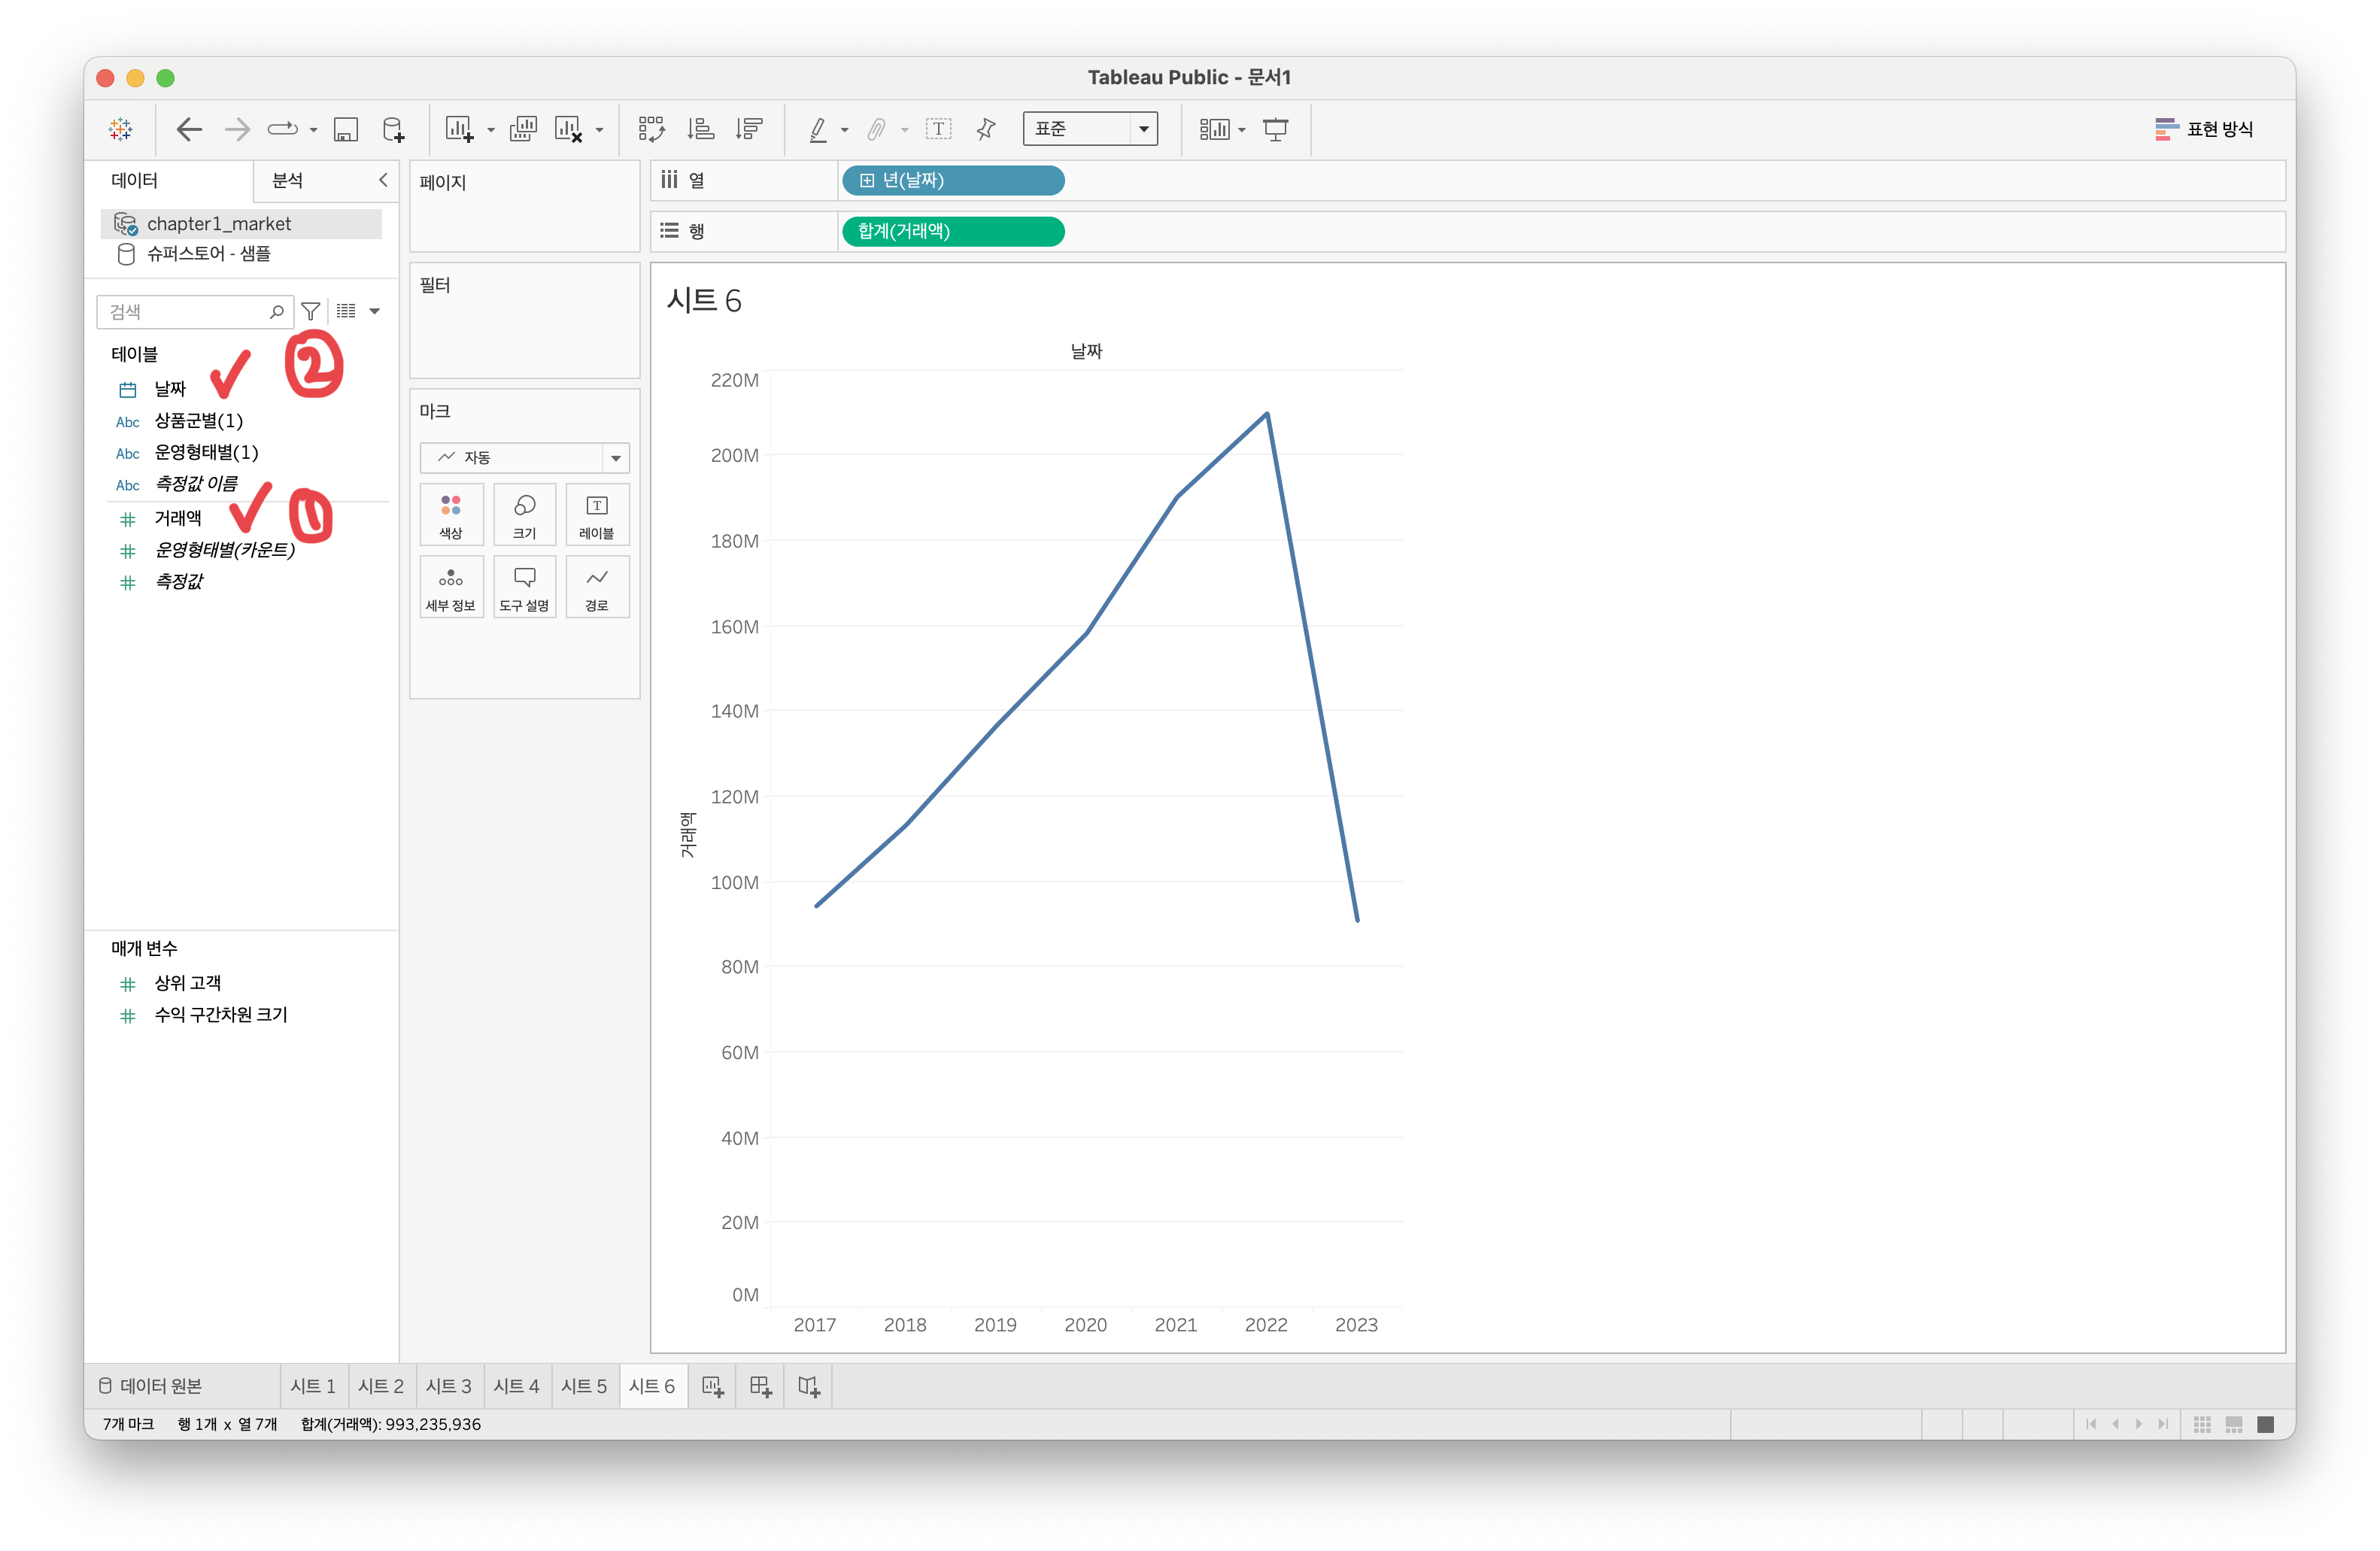This screenshot has width=2380, height=1551.
Task: Add new data source icon
Action: pos(393,129)
